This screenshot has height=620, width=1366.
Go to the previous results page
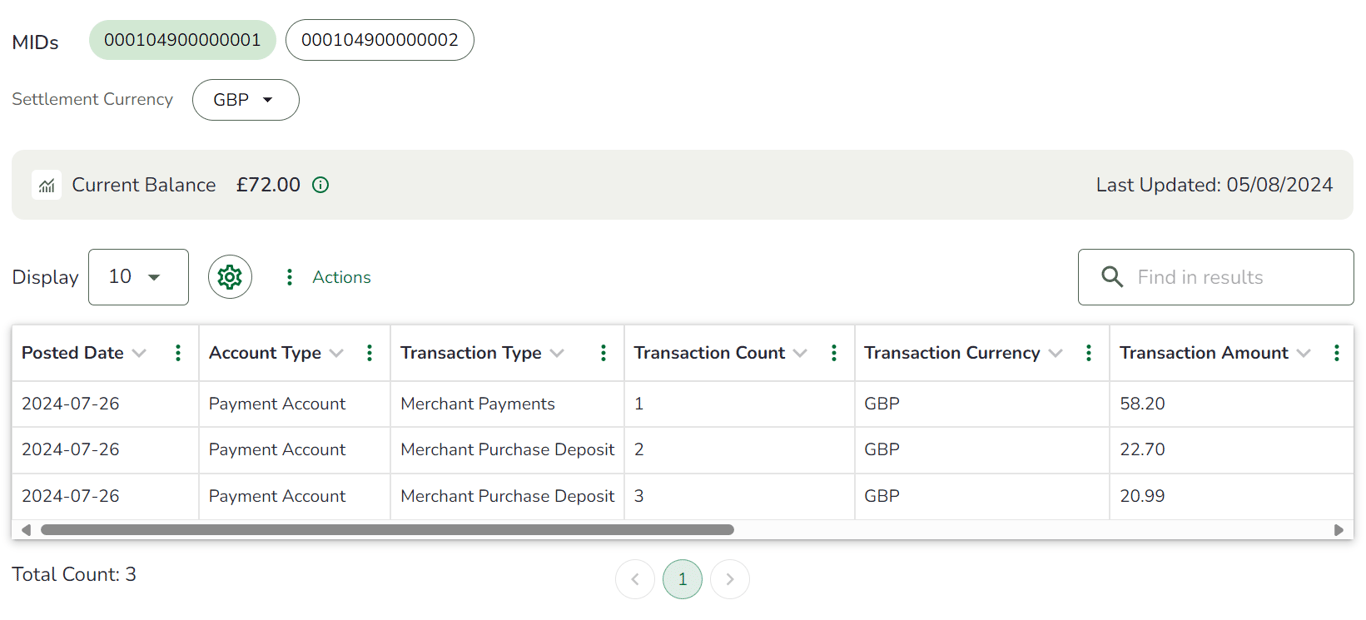(635, 579)
